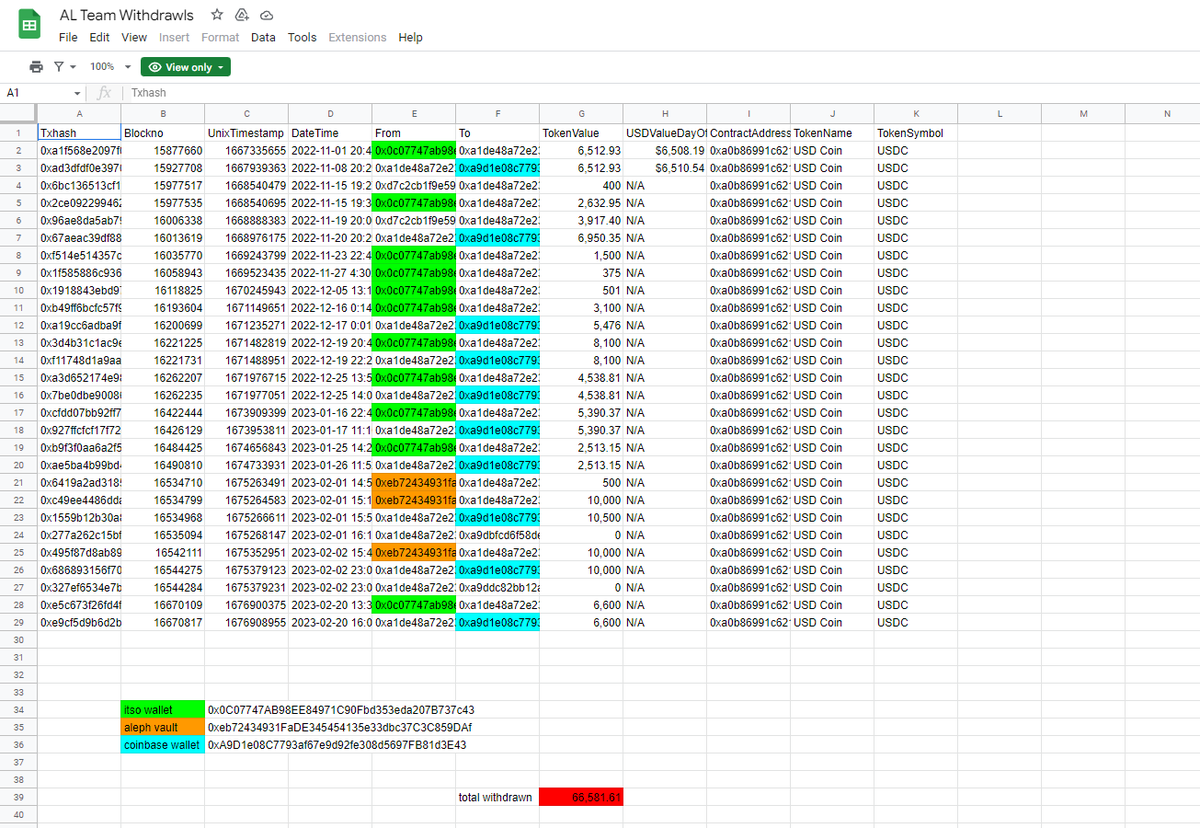The height and width of the screenshot is (828, 1200).
Task: Click the block number 16542111 cell
Action: click(163, 552)
